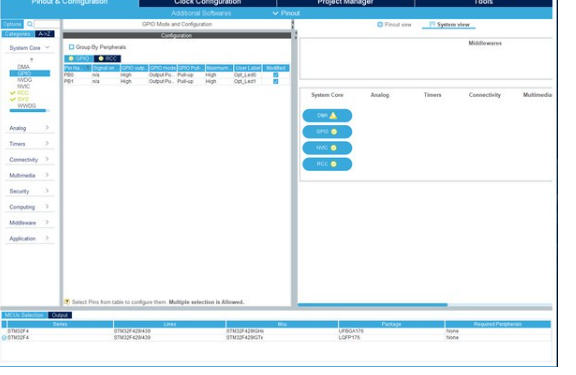
Task: Sort by the User Label column header
Action: (248, 68)
